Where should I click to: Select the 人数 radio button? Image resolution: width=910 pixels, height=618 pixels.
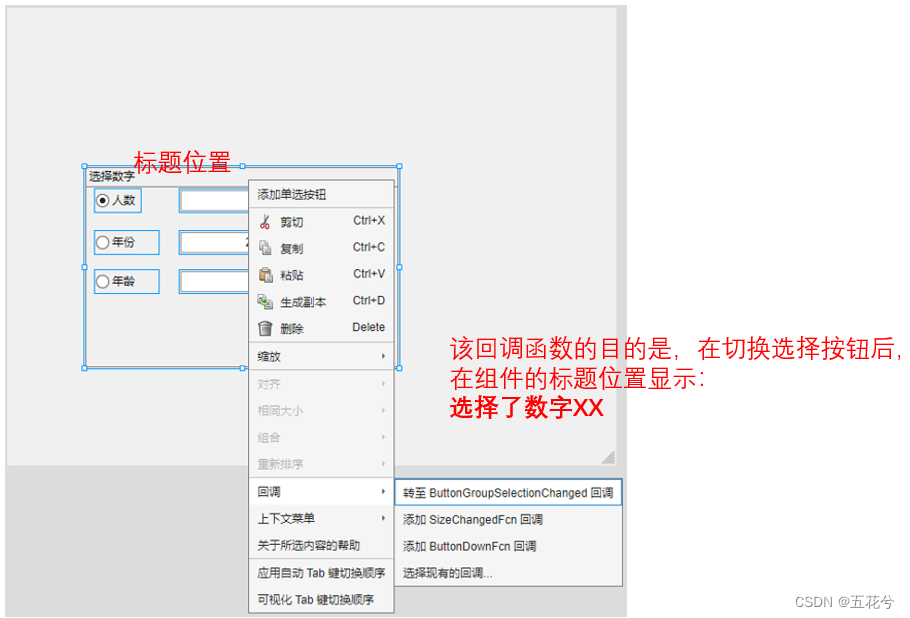click(104, 200)
